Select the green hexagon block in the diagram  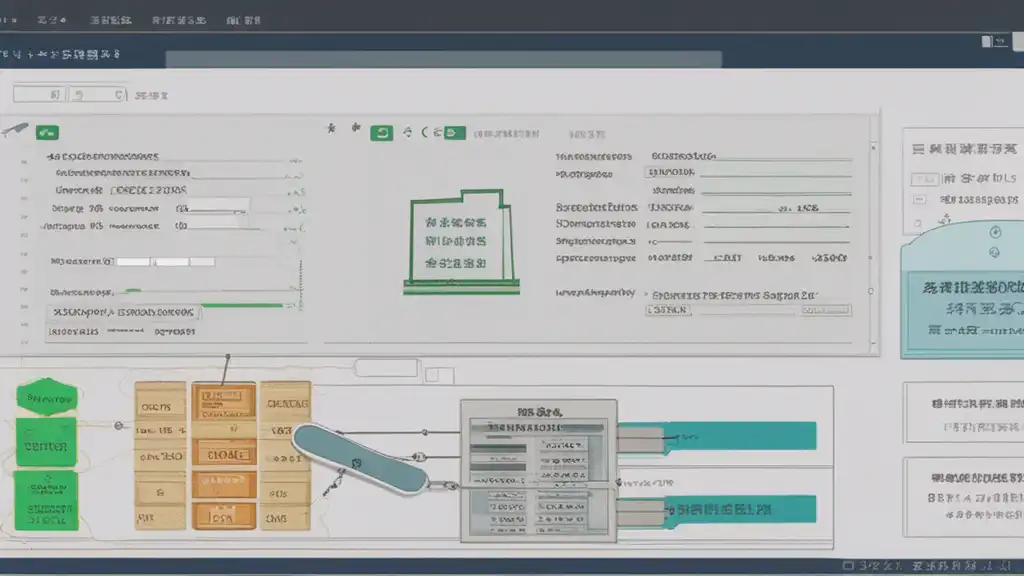point(47,397)
